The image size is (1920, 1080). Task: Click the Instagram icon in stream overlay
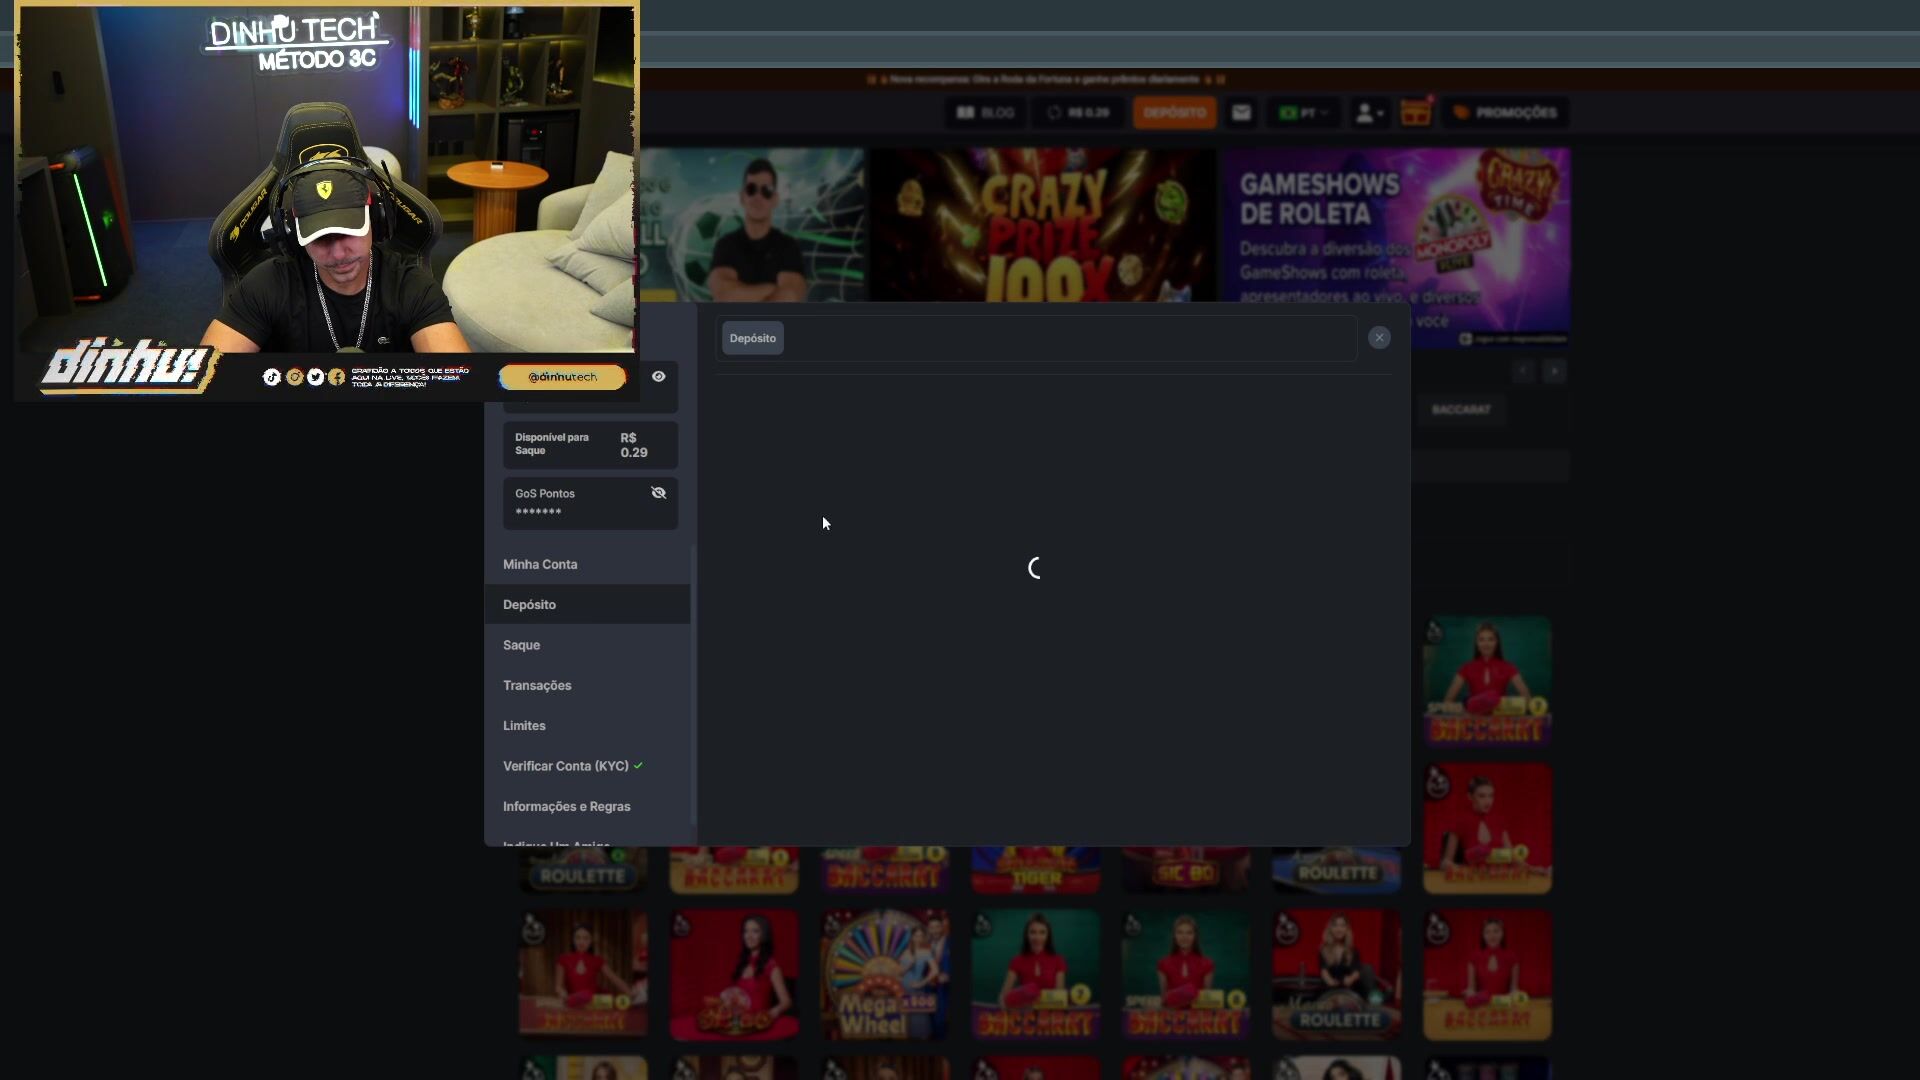(294, 377)
